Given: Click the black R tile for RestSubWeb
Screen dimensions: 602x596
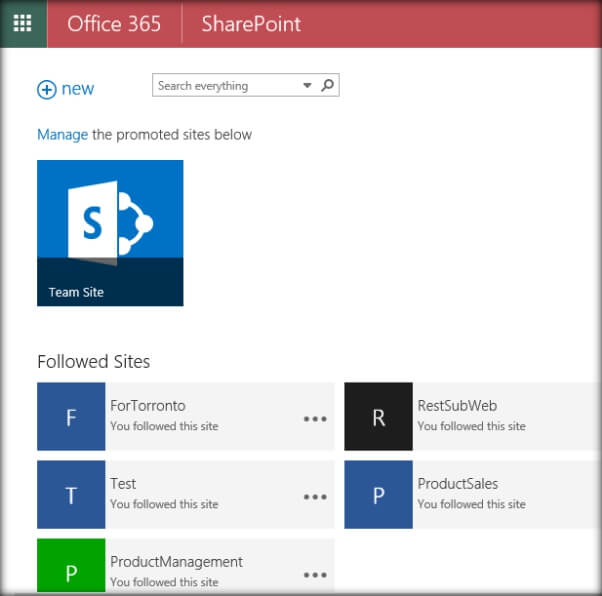Looking at the screenshot, I should tap(379, 416).
